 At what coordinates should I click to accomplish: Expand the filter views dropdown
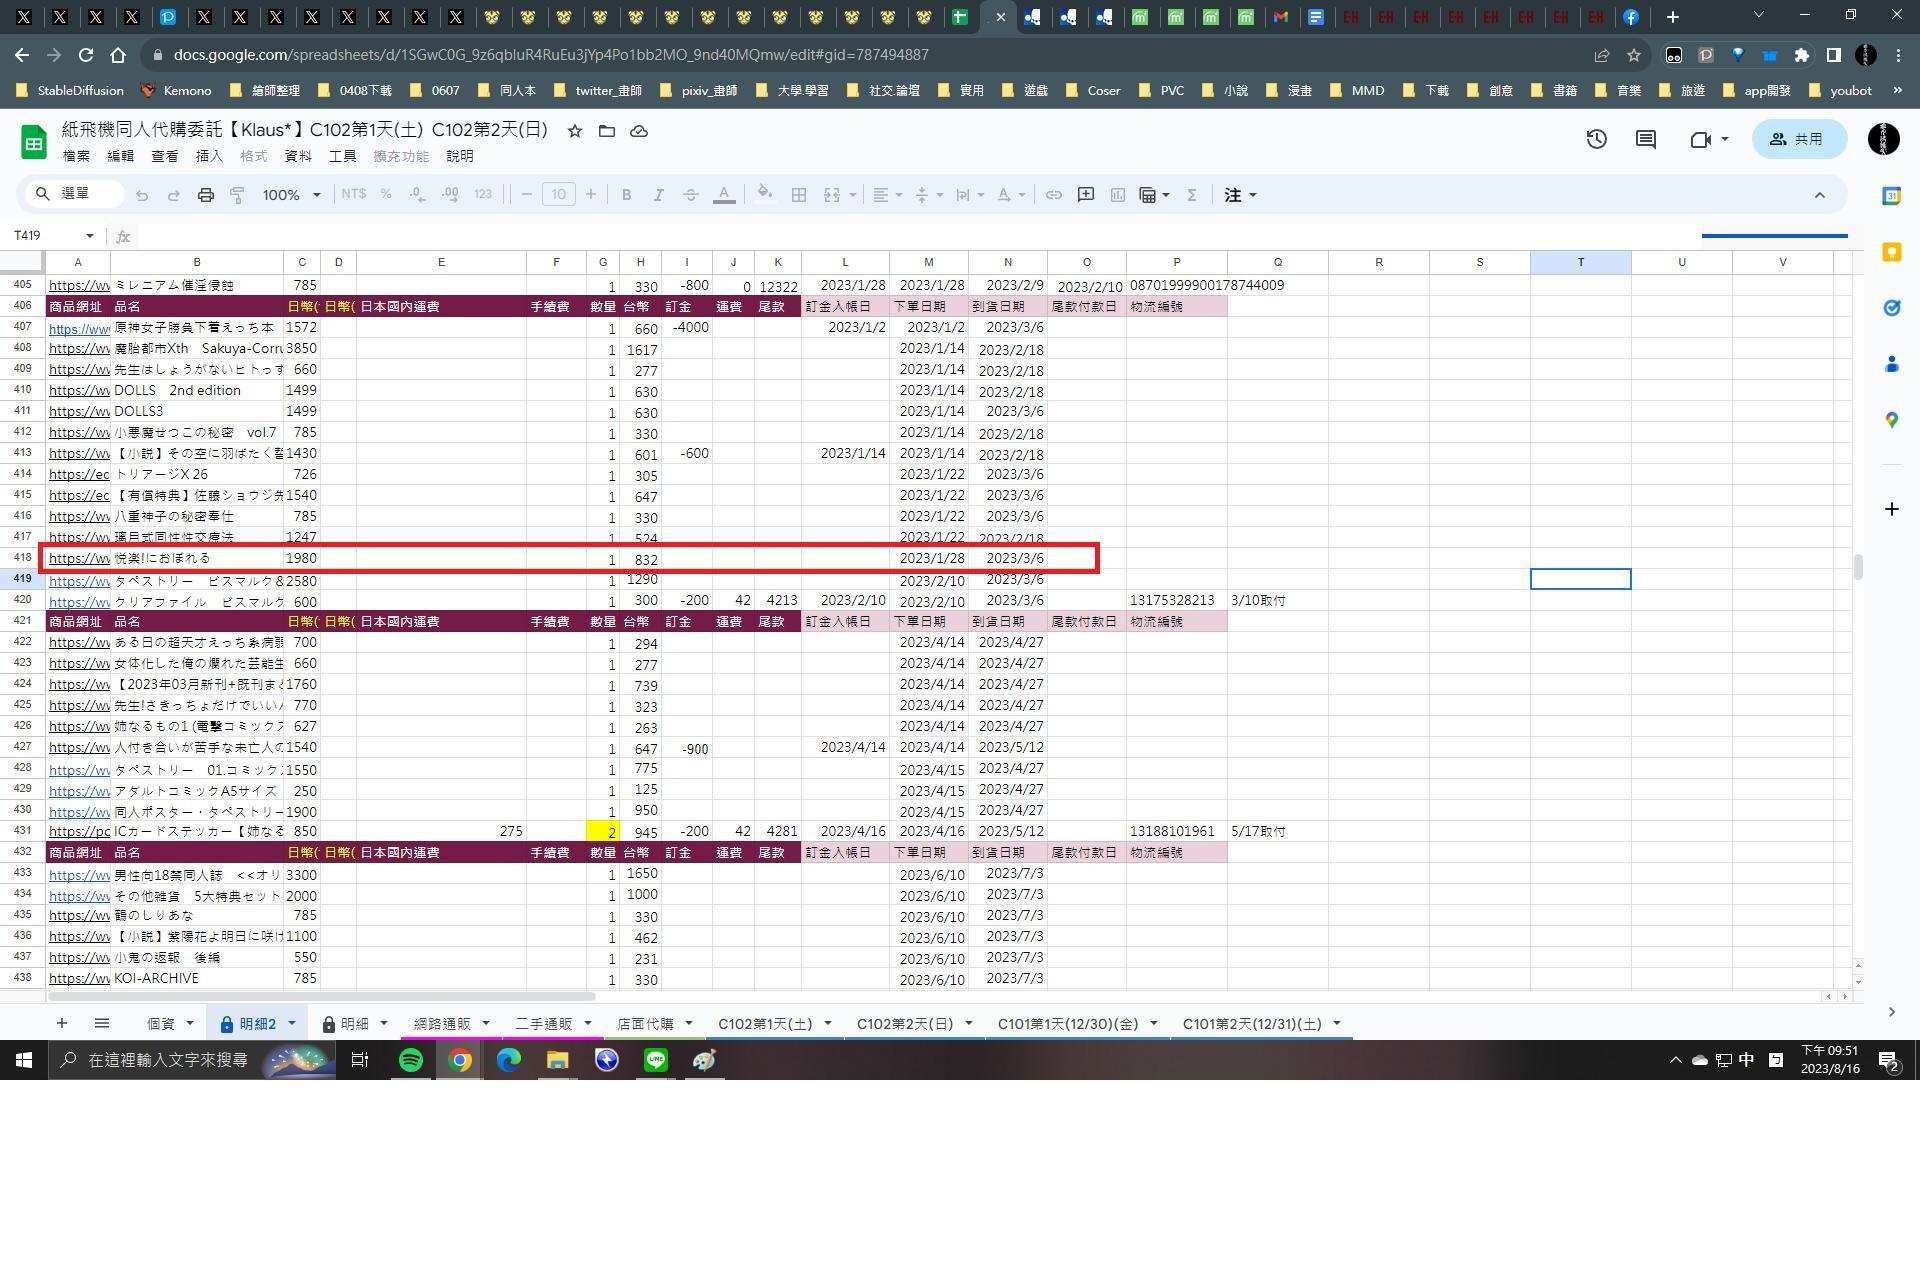point(1166,195)
